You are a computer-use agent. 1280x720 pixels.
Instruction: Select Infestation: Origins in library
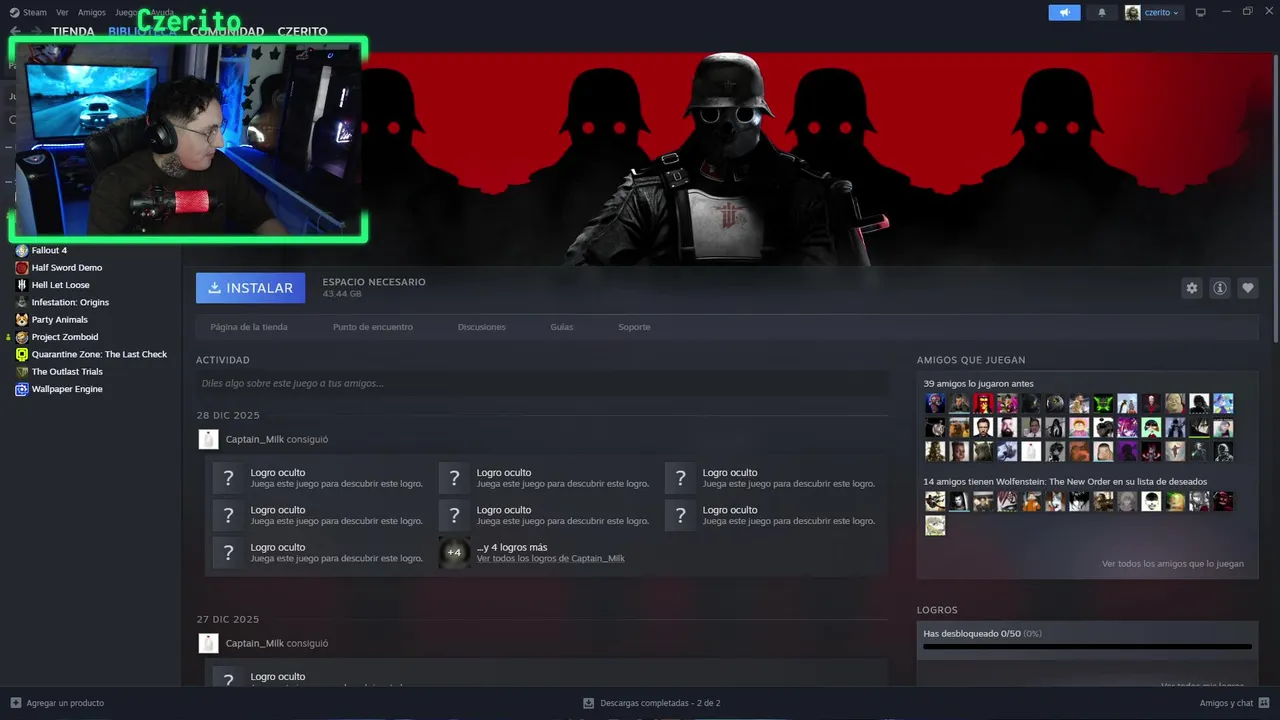[x=70, y=302]
